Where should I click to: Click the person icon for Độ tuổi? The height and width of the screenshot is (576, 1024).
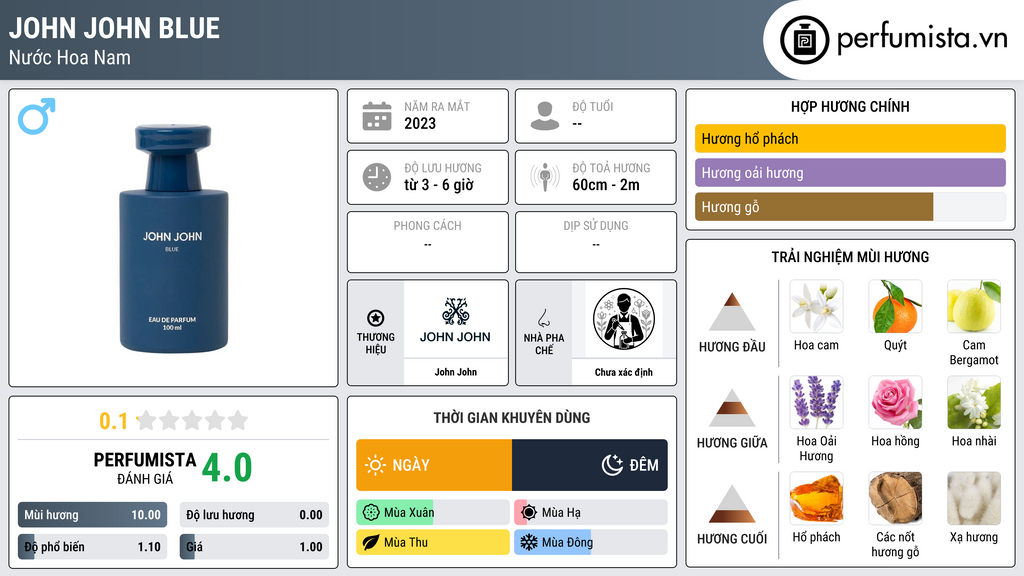(x=545, y=116)
